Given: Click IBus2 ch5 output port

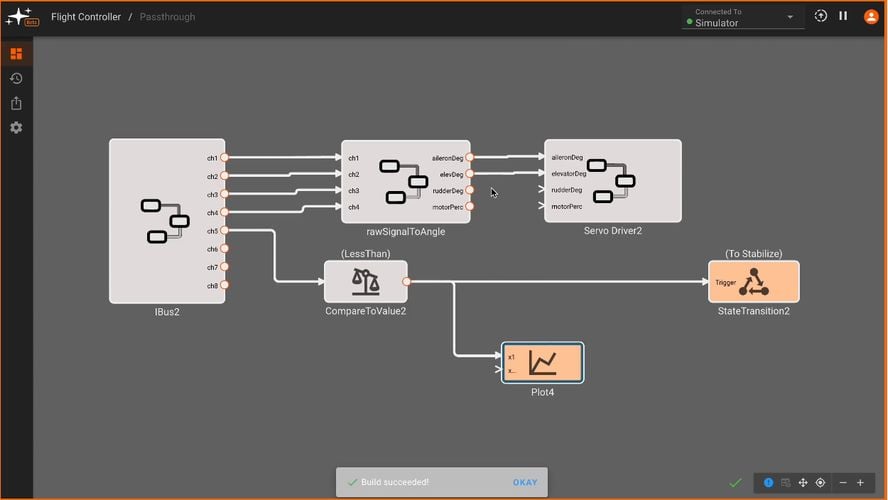Looking at the screenshot, I should pos(224,230).
